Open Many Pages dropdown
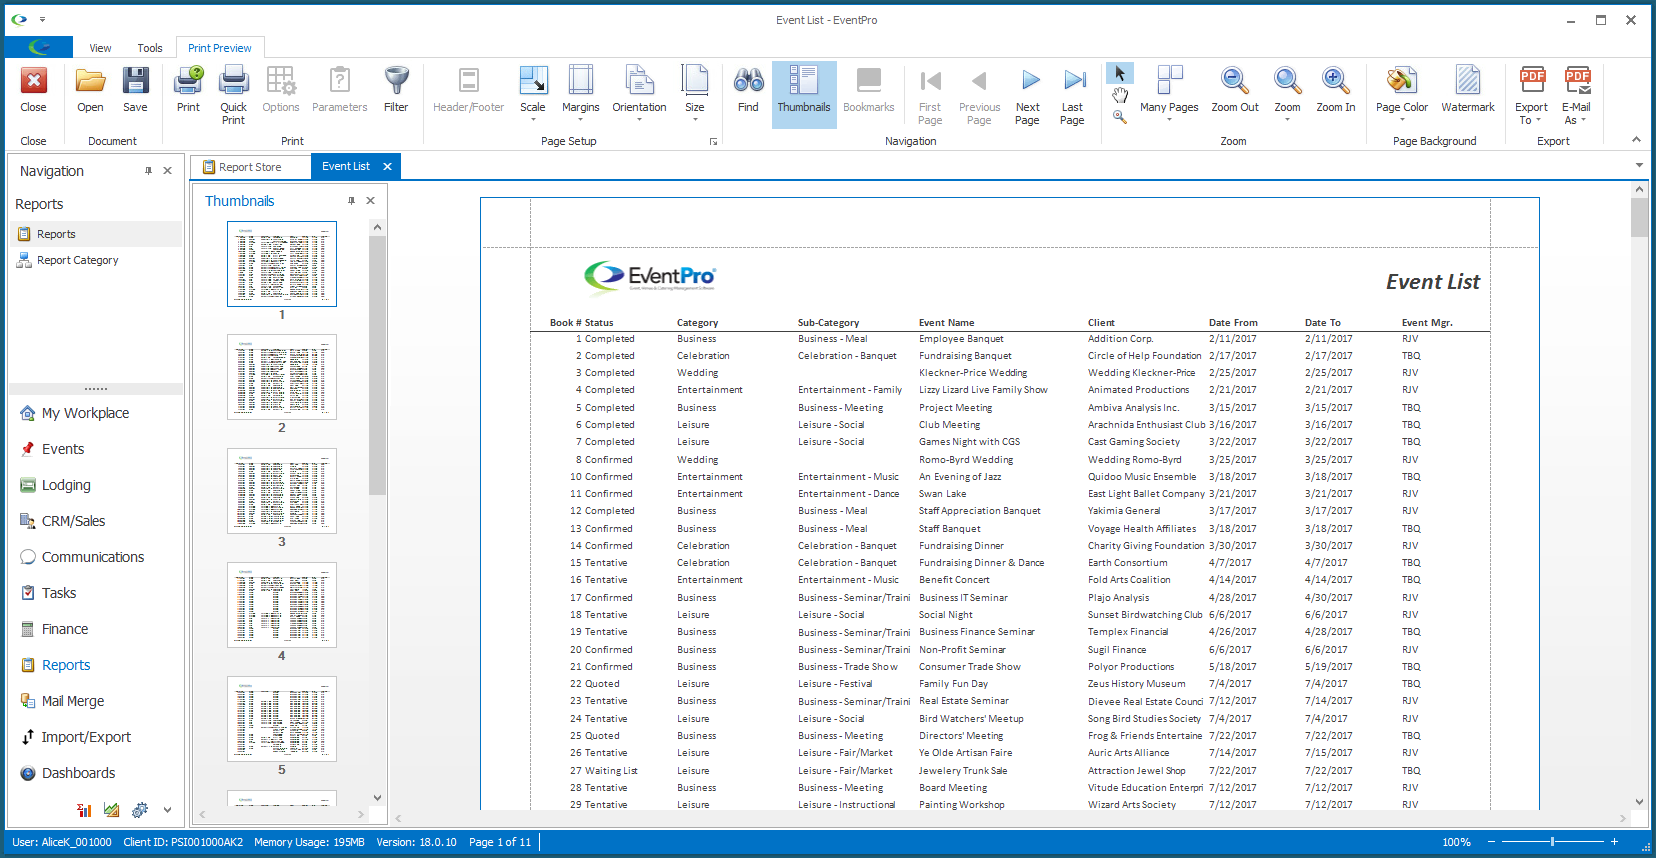1656x858 pixels. [1169, 95]
